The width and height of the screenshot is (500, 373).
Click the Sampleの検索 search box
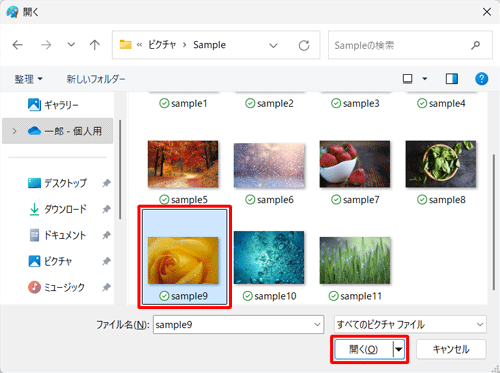410,45
